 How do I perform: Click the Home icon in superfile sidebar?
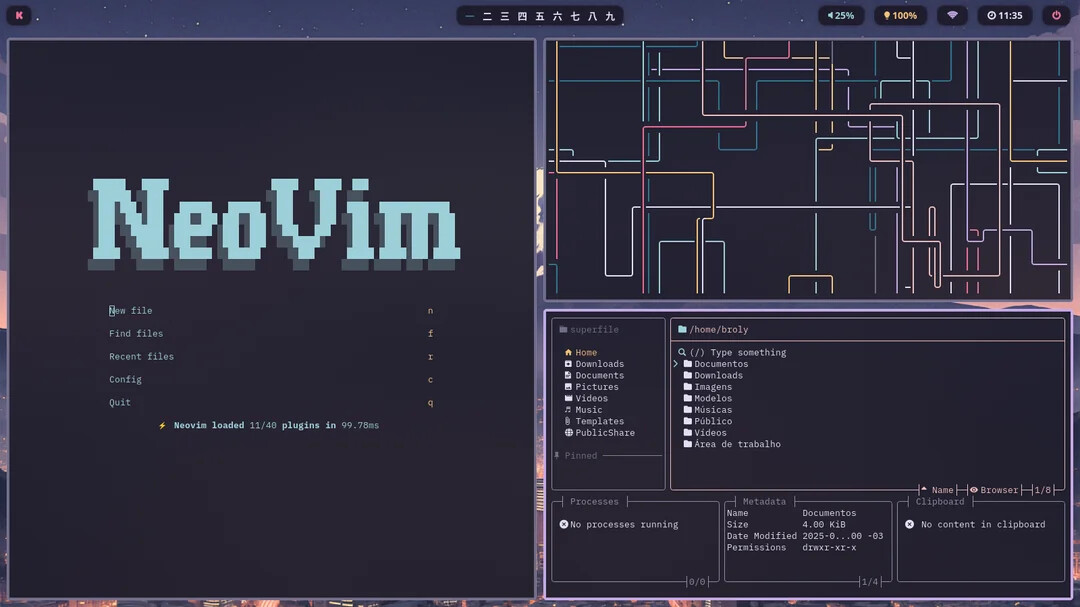568,353
